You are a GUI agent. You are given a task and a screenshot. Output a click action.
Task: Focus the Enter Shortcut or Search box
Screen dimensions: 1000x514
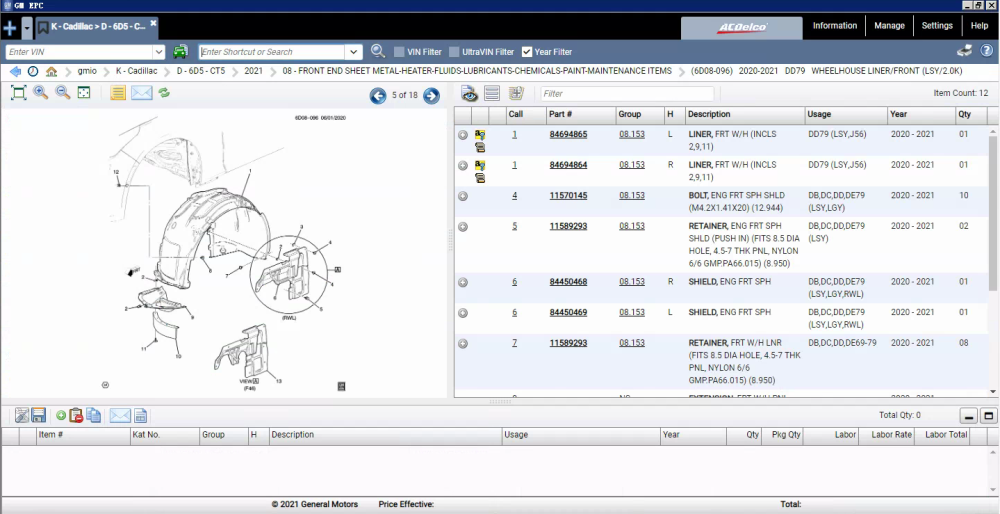(x=272, y=52)
